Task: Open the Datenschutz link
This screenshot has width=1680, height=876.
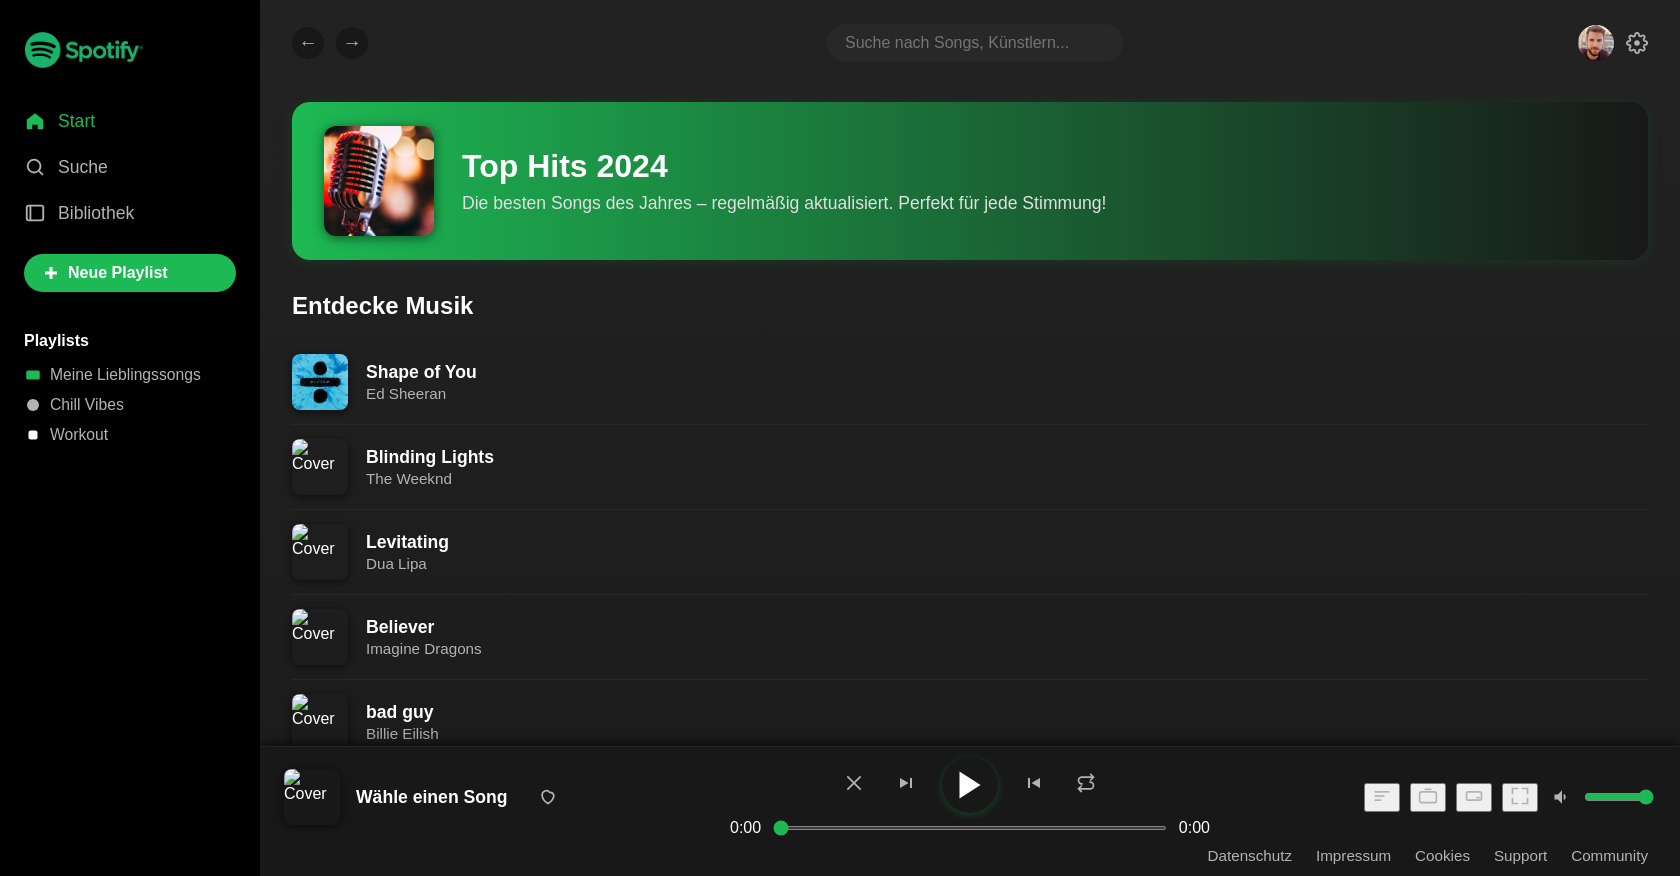Action: click(x=1249, y=856)
